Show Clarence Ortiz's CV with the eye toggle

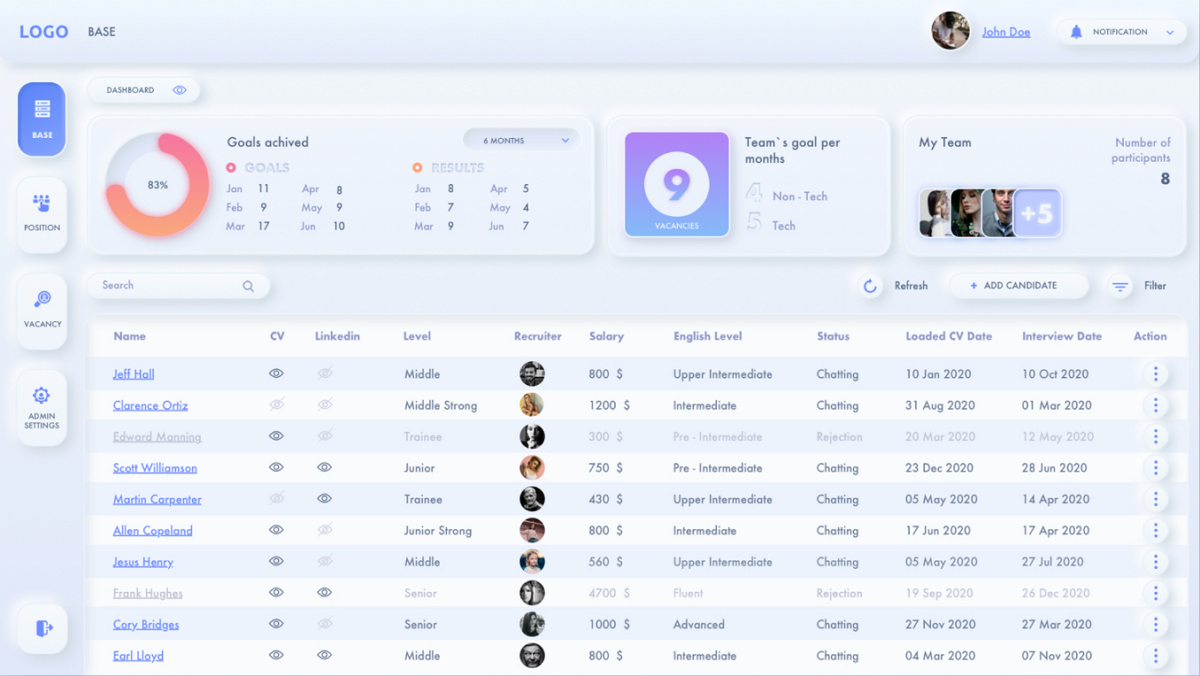(276, 405)
